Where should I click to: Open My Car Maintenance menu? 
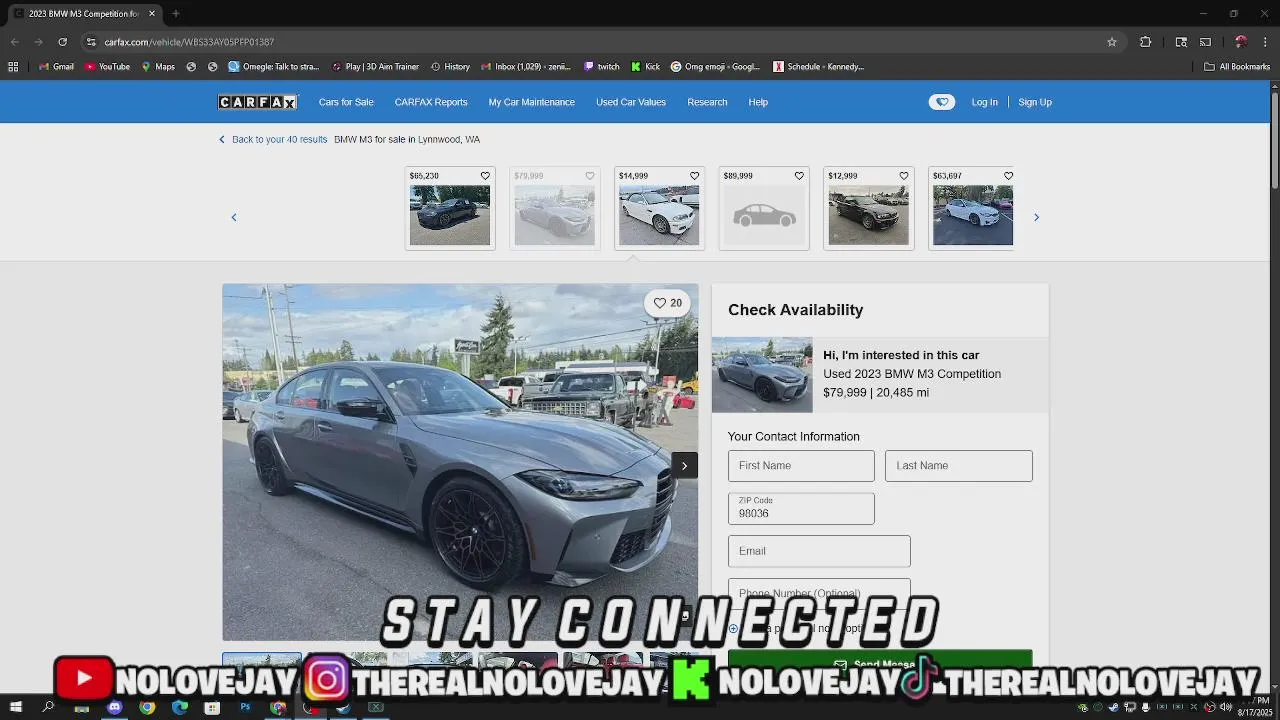532,102
